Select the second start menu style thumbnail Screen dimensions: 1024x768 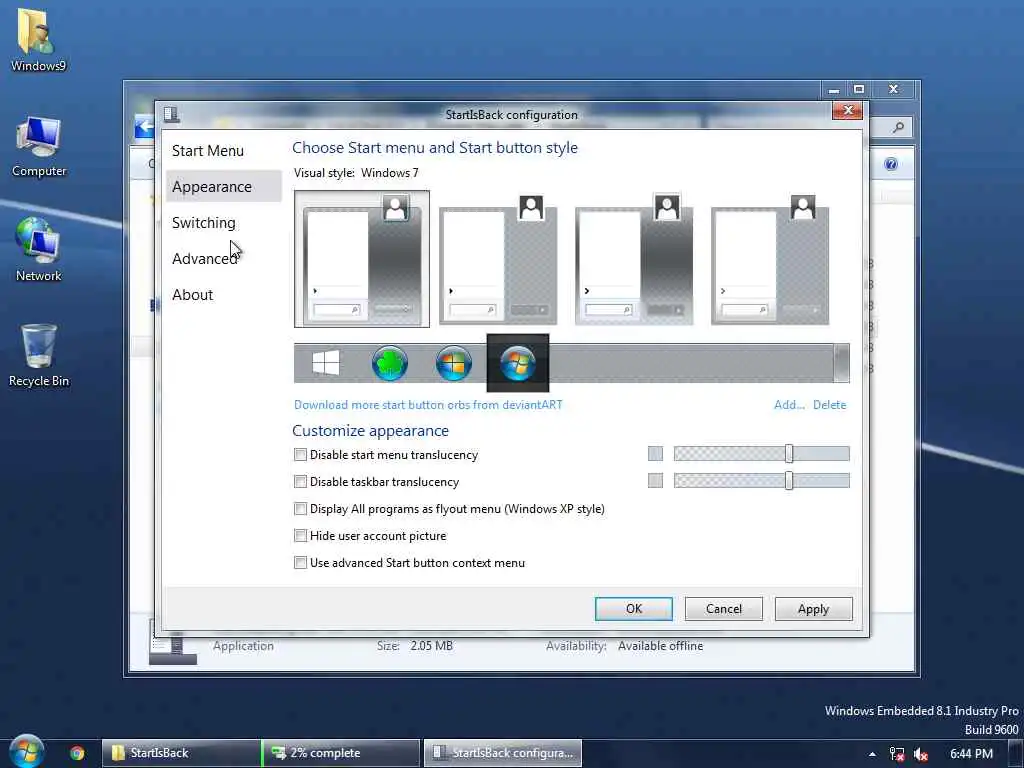coord(498,259)
